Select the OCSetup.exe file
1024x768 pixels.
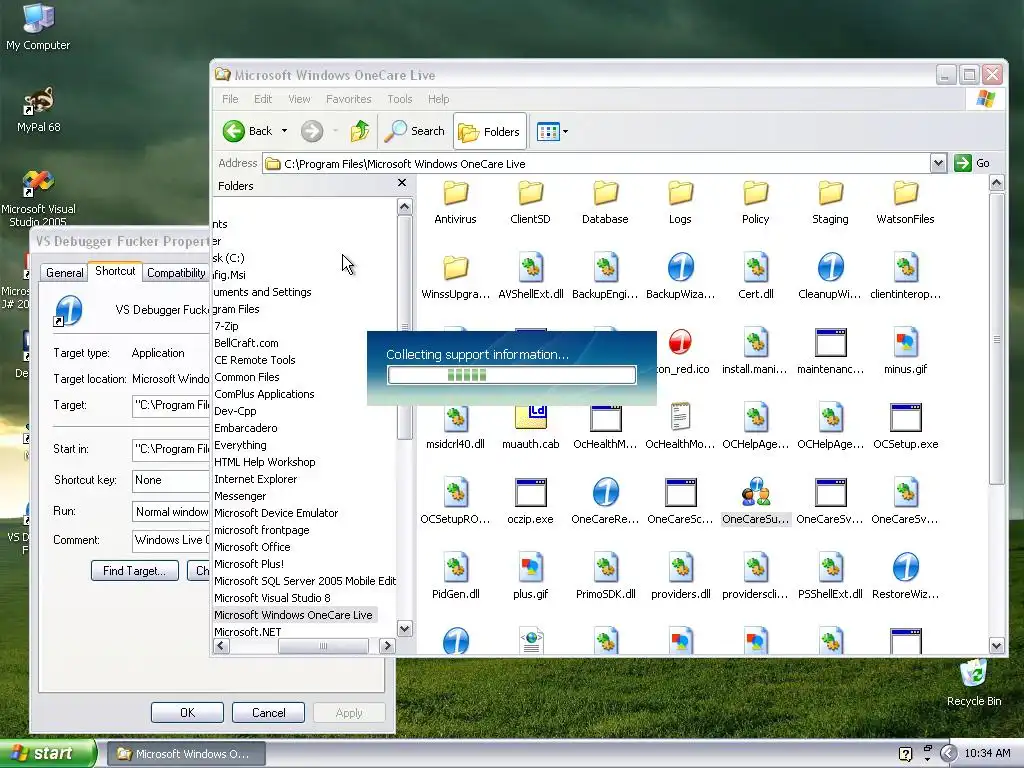905,427
